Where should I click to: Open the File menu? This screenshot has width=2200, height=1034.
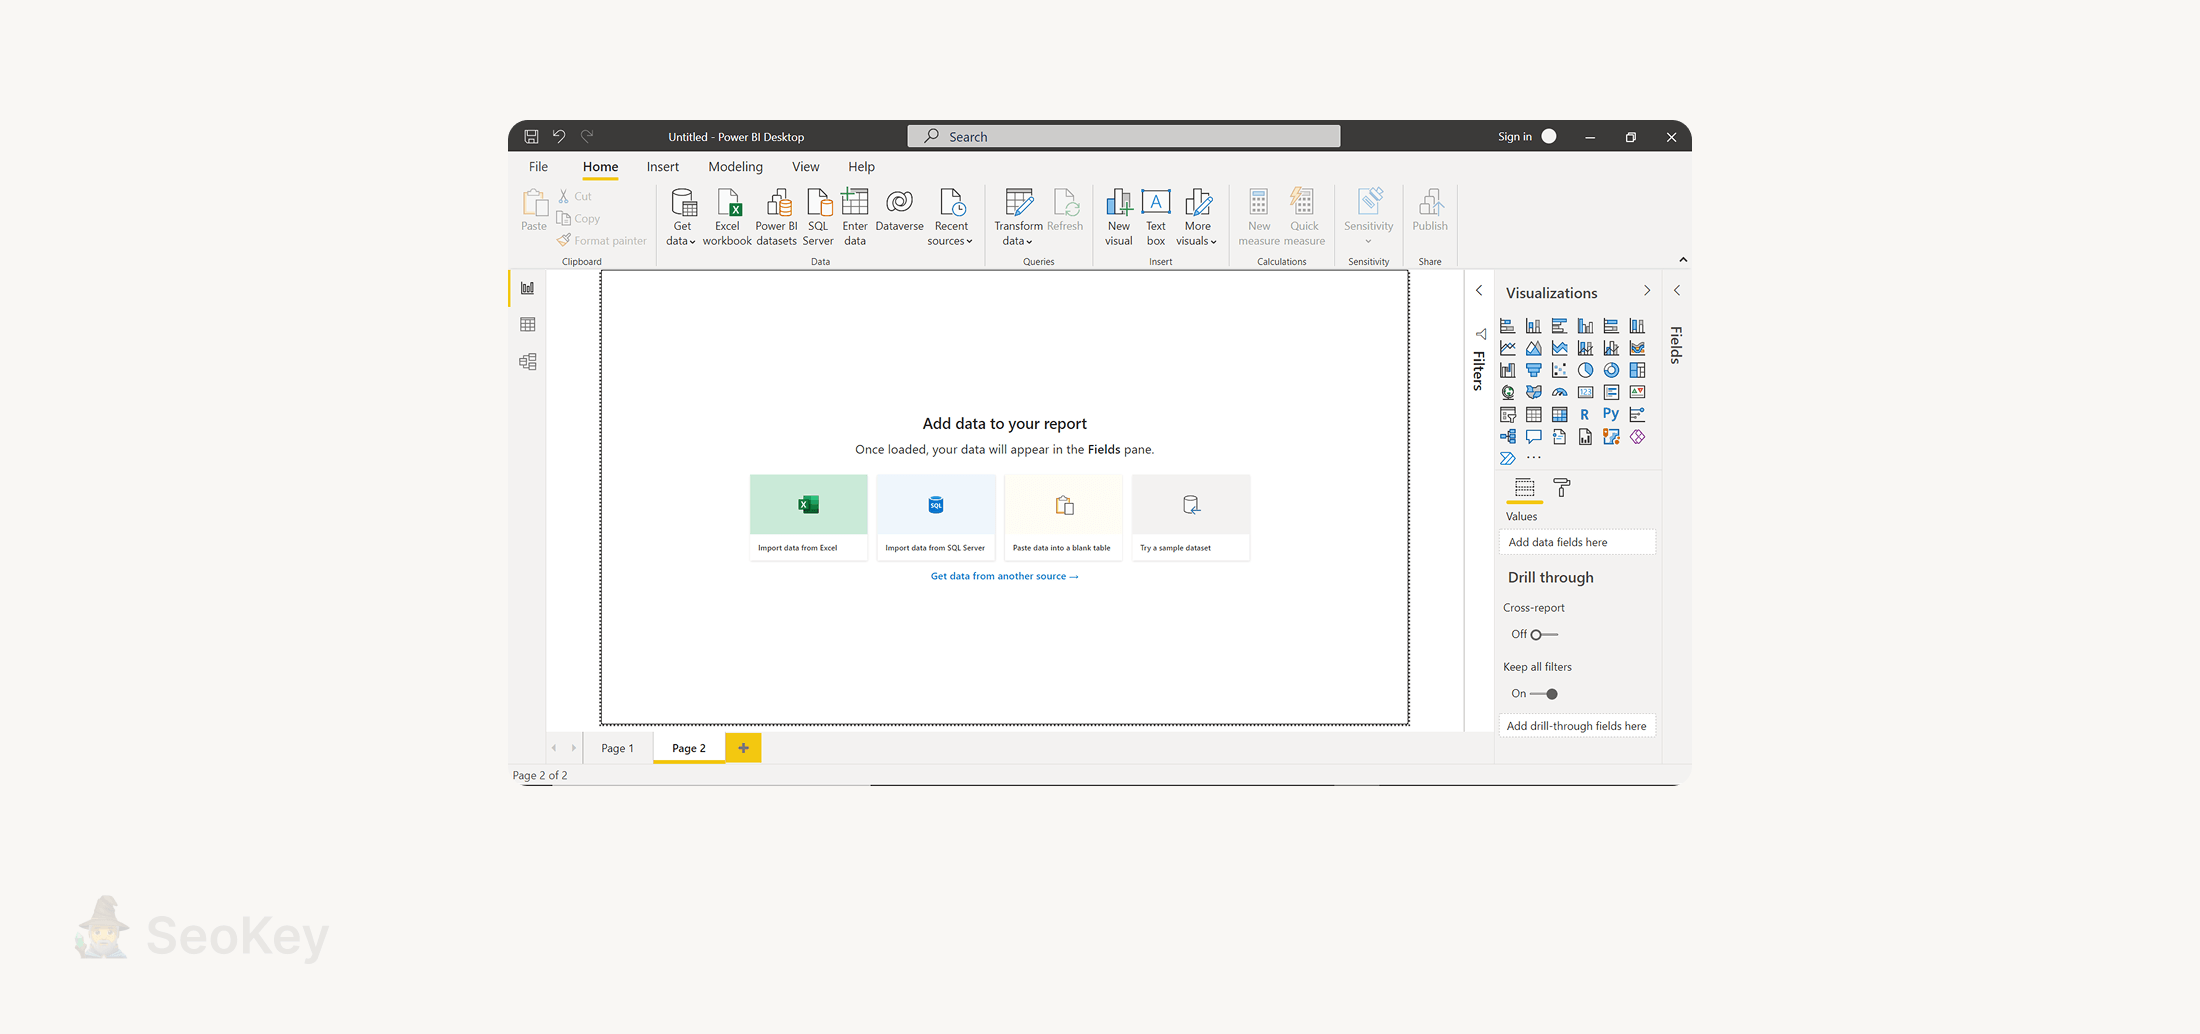[538, 167]
